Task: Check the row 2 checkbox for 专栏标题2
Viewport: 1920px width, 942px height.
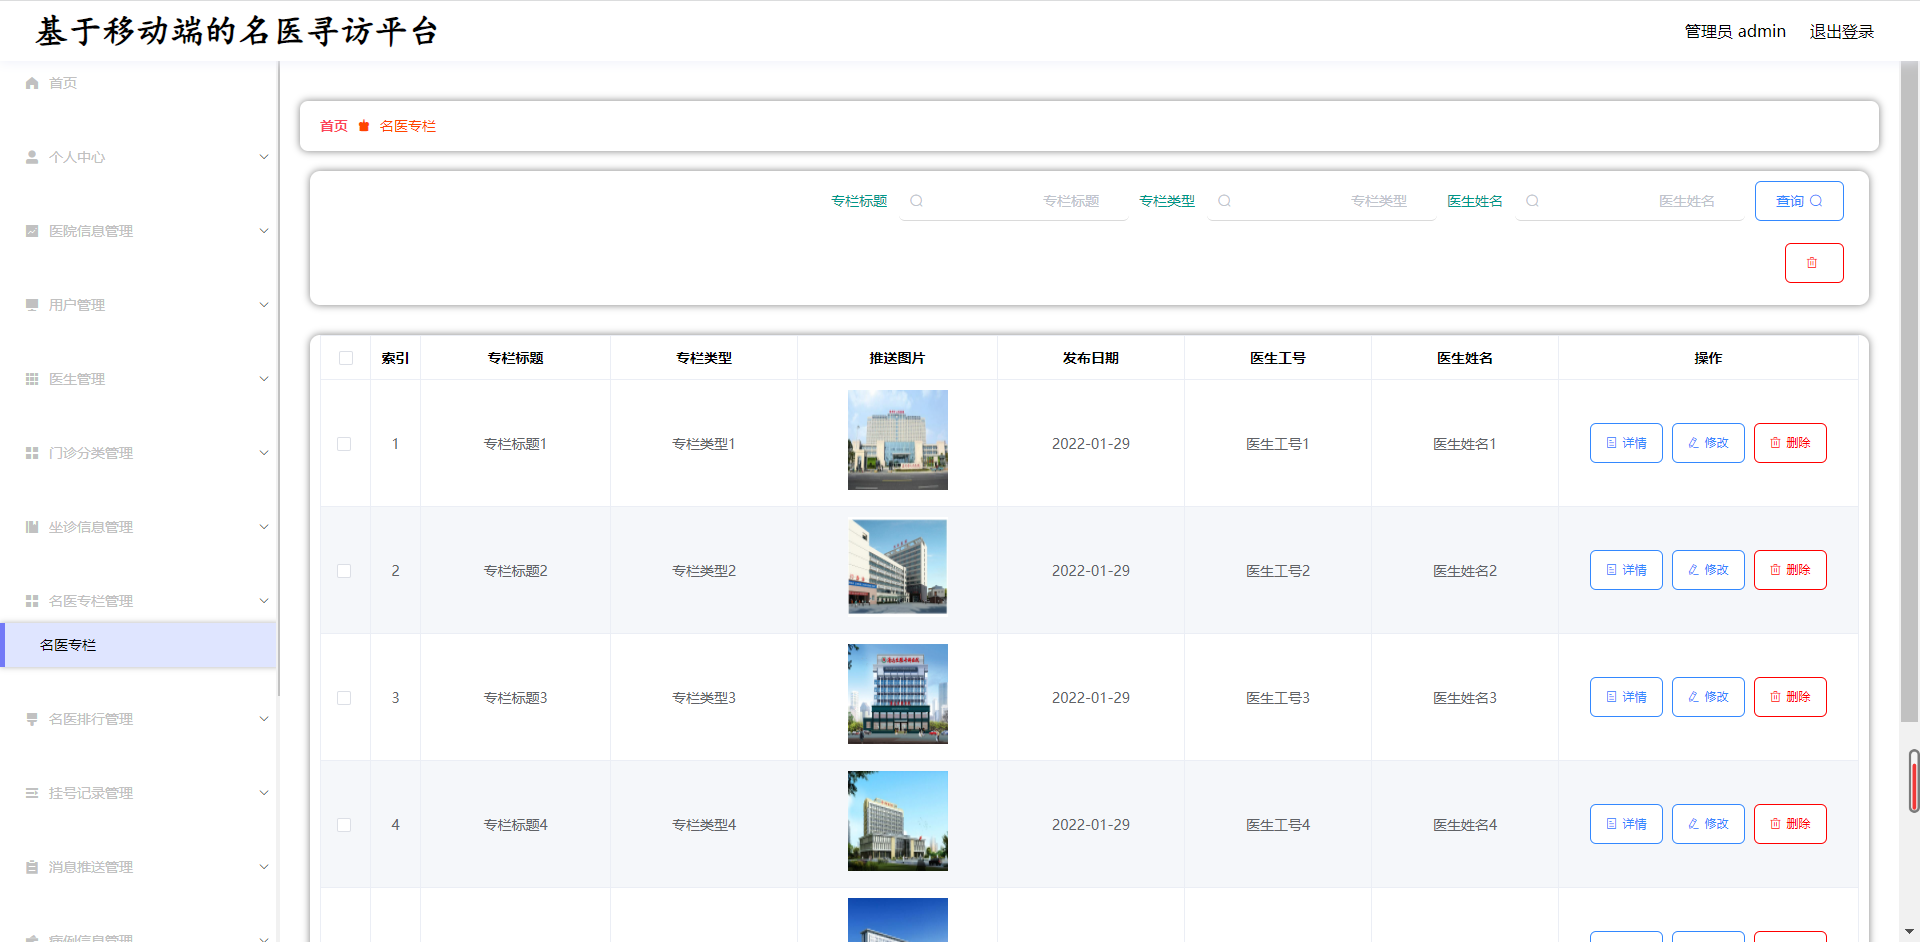Action: coord(344,571)
